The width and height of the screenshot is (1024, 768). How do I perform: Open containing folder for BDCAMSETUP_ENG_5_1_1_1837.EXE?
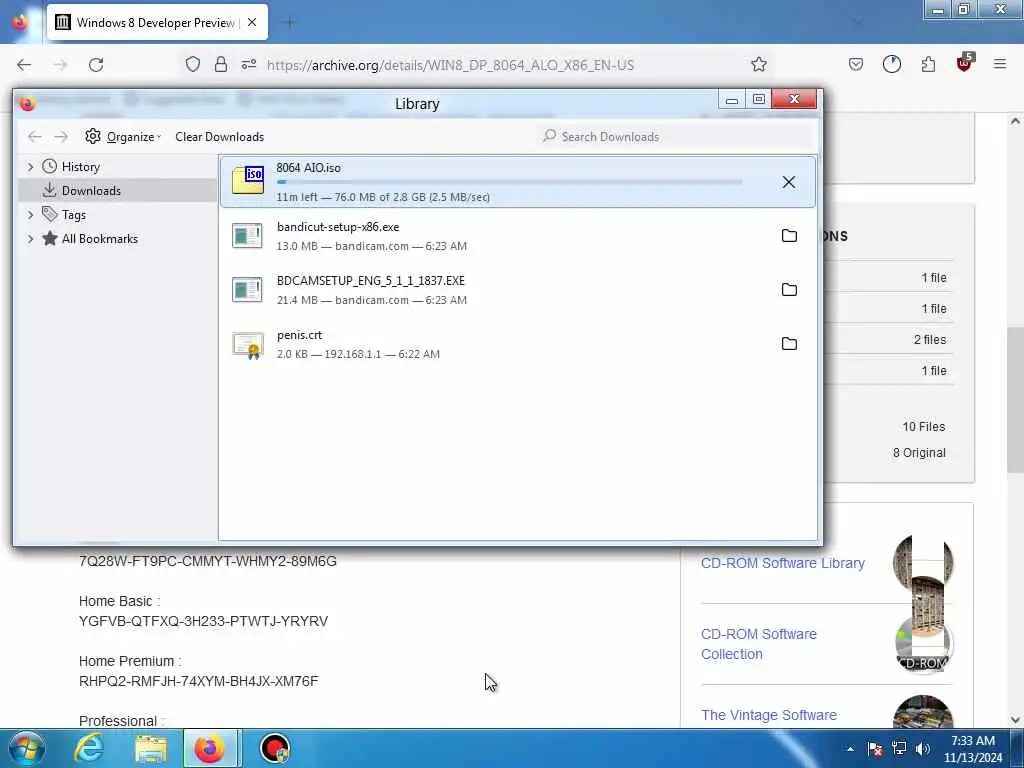pyautogui.click(x=789, y=290)
